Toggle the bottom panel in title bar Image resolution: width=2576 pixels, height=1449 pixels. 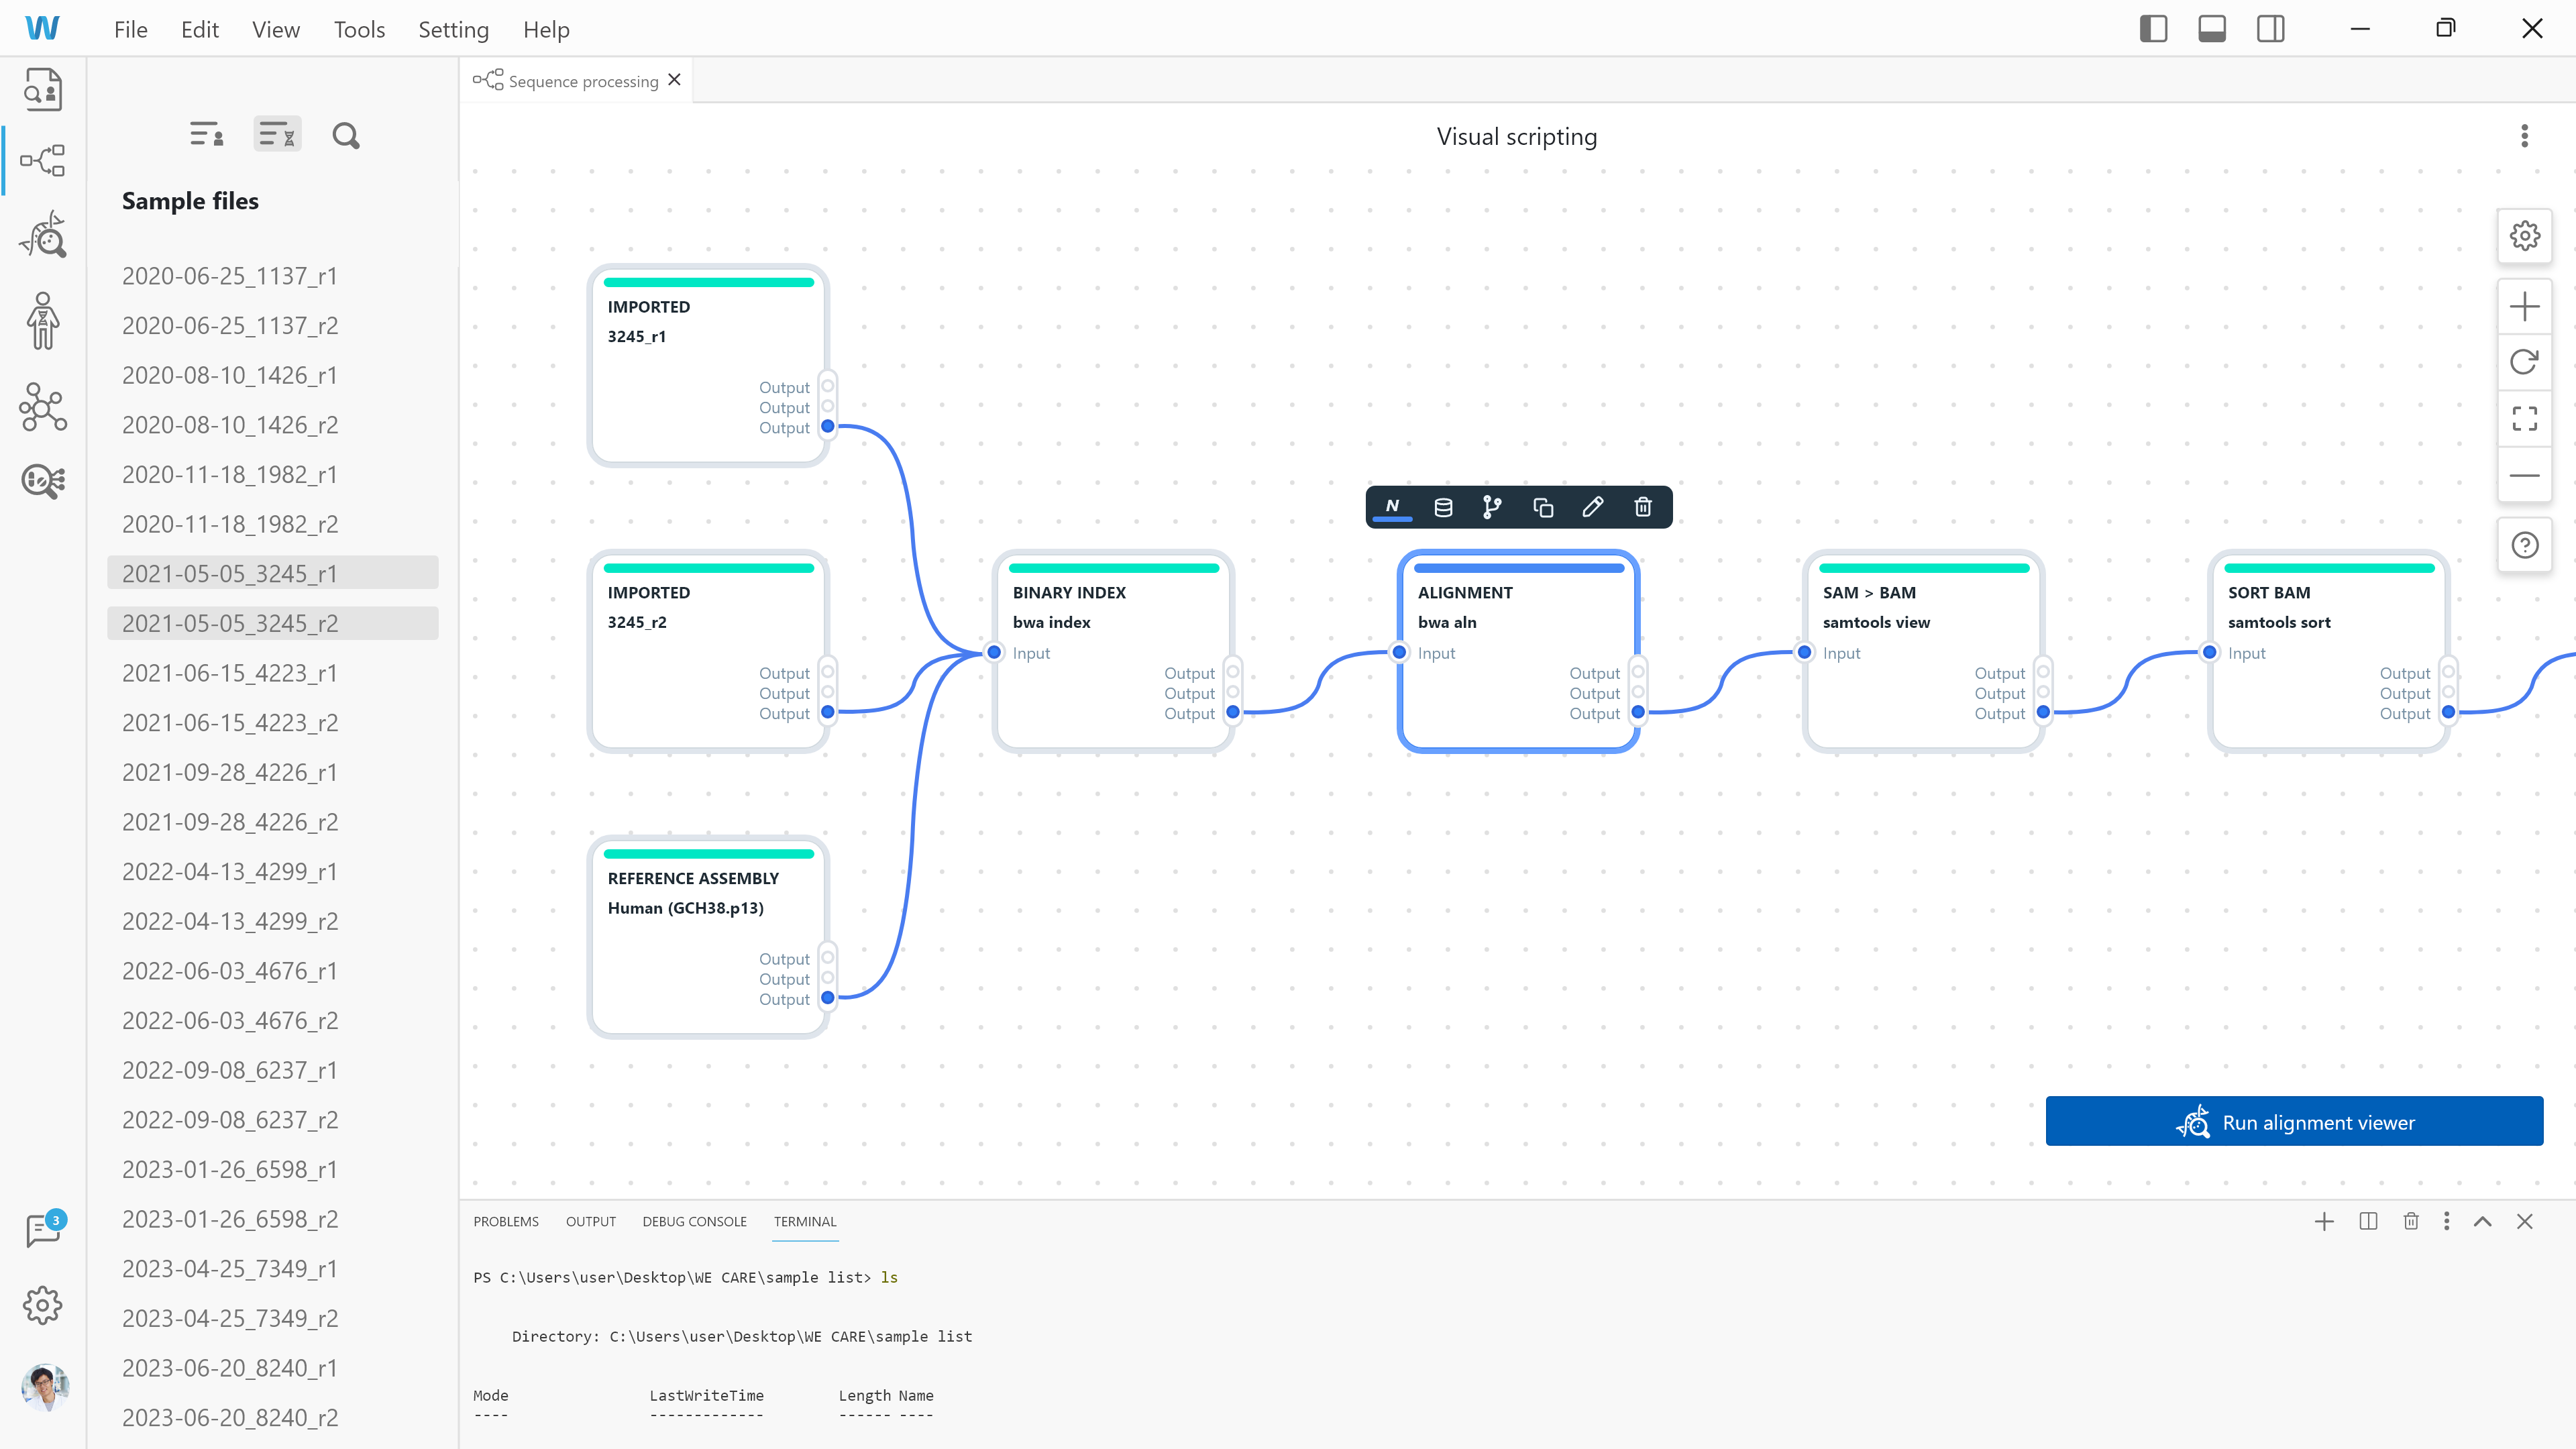[x=2211, y=28]
